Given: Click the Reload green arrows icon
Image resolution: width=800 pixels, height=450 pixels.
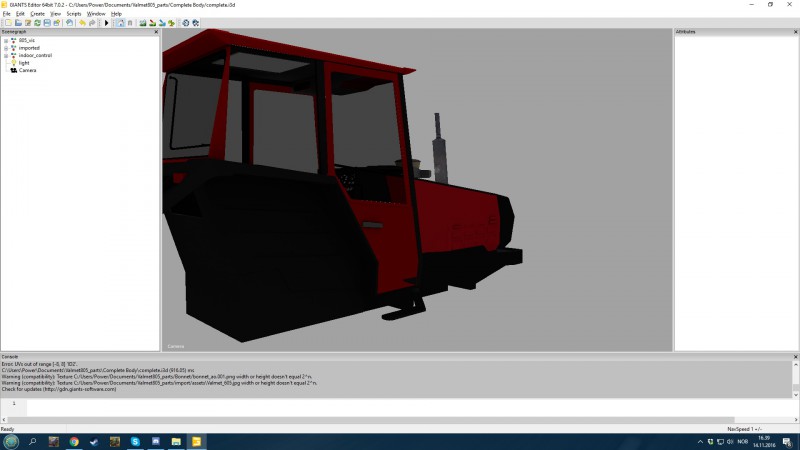Looking at the screenshot, I should (37, 23).
